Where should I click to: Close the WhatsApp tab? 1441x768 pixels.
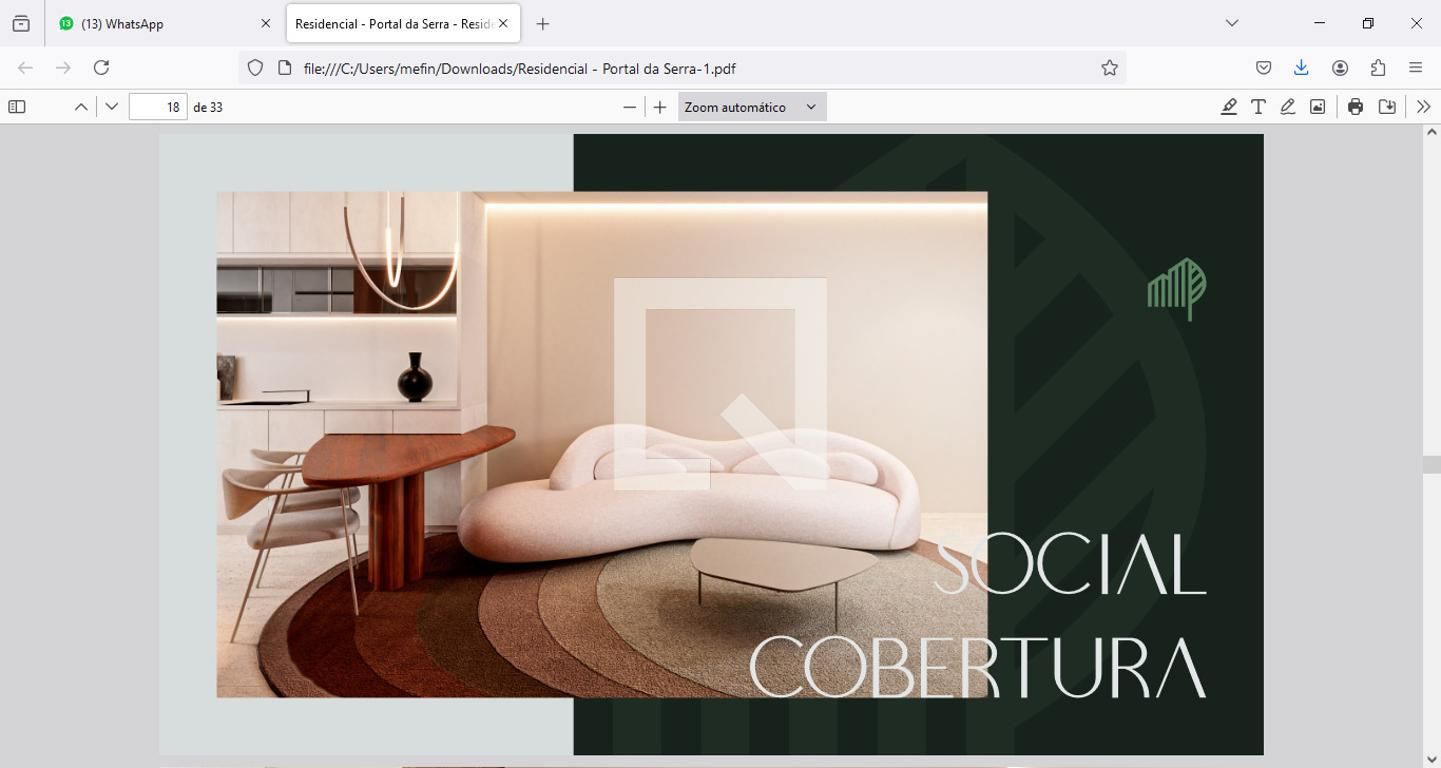[265, 23]
